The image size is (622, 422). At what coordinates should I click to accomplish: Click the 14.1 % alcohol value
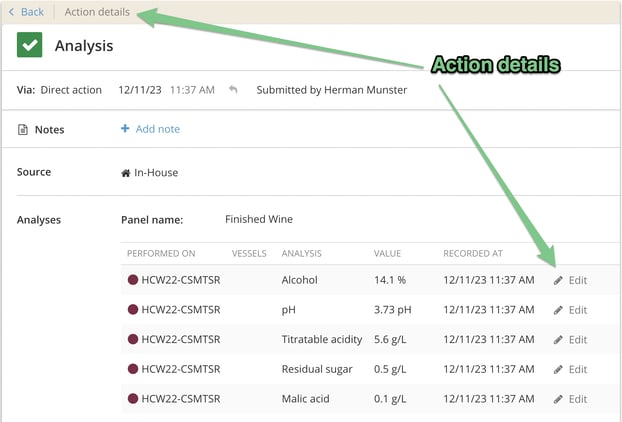tap(390, 280)
